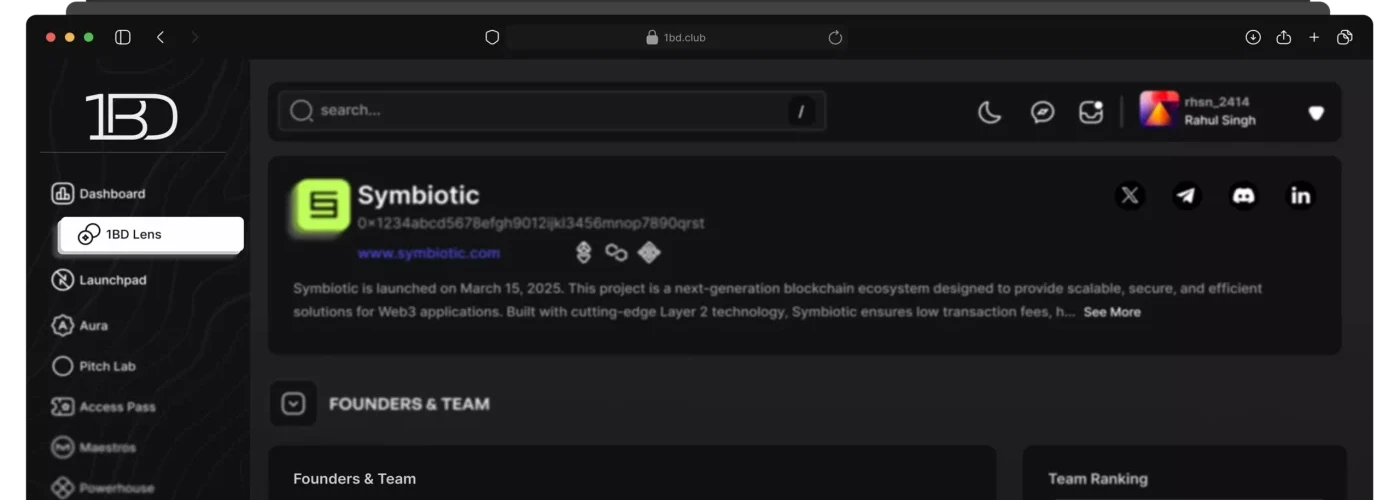Click the Symbiotic project title

[x=418, y=195]
